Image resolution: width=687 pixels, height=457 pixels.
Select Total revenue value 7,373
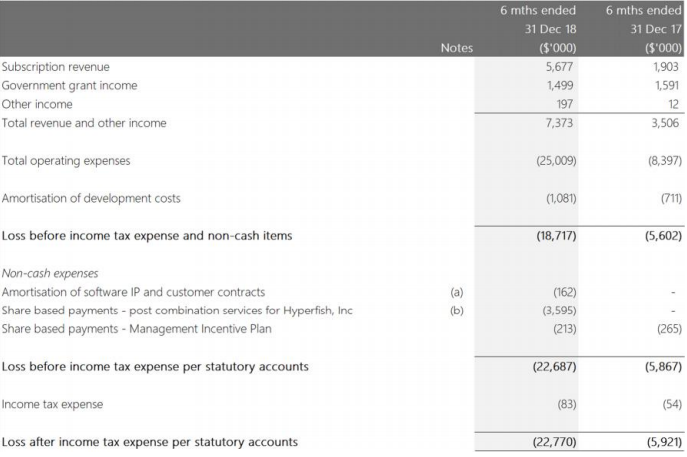pyautogui.click(x=559, y=123)
